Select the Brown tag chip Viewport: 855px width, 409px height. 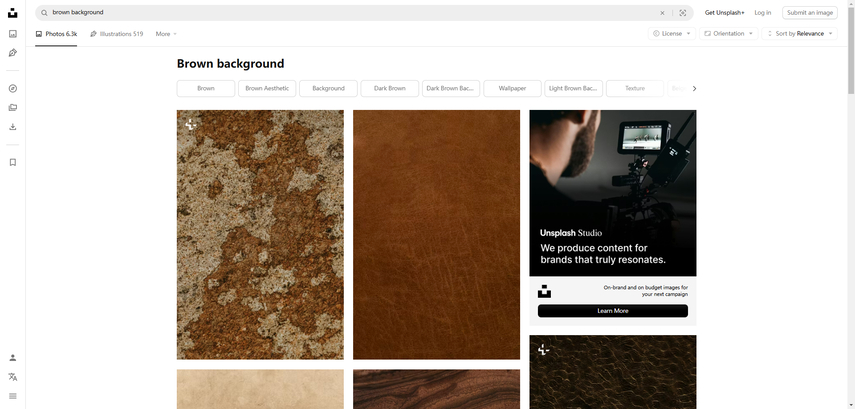tap(206, 88)
